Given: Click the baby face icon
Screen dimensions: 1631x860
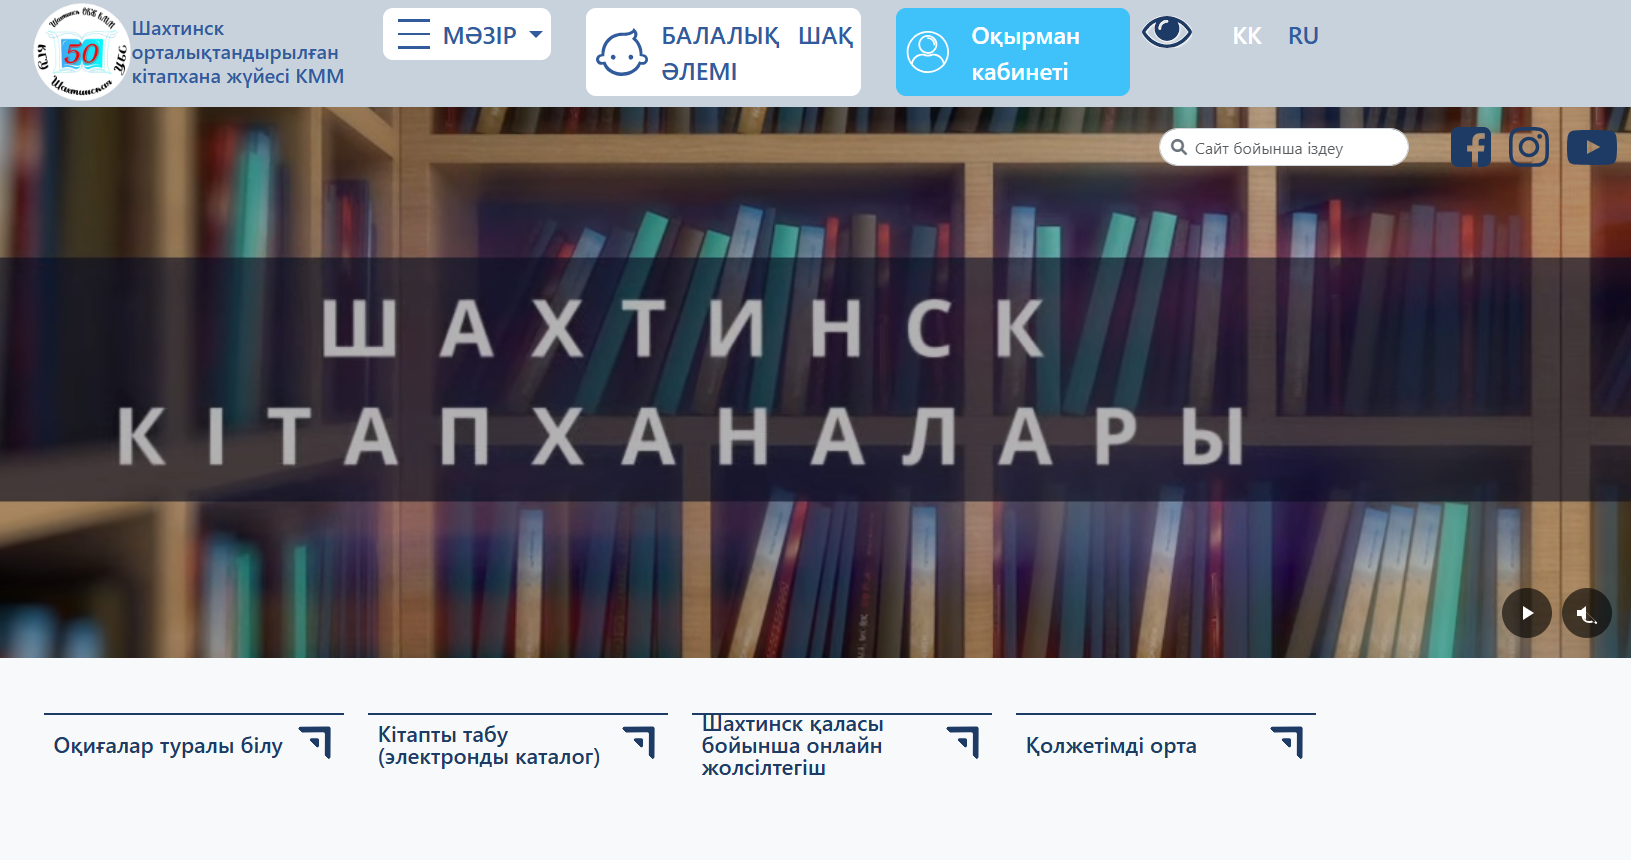Looking at the screenshot, I should point(622,53).
